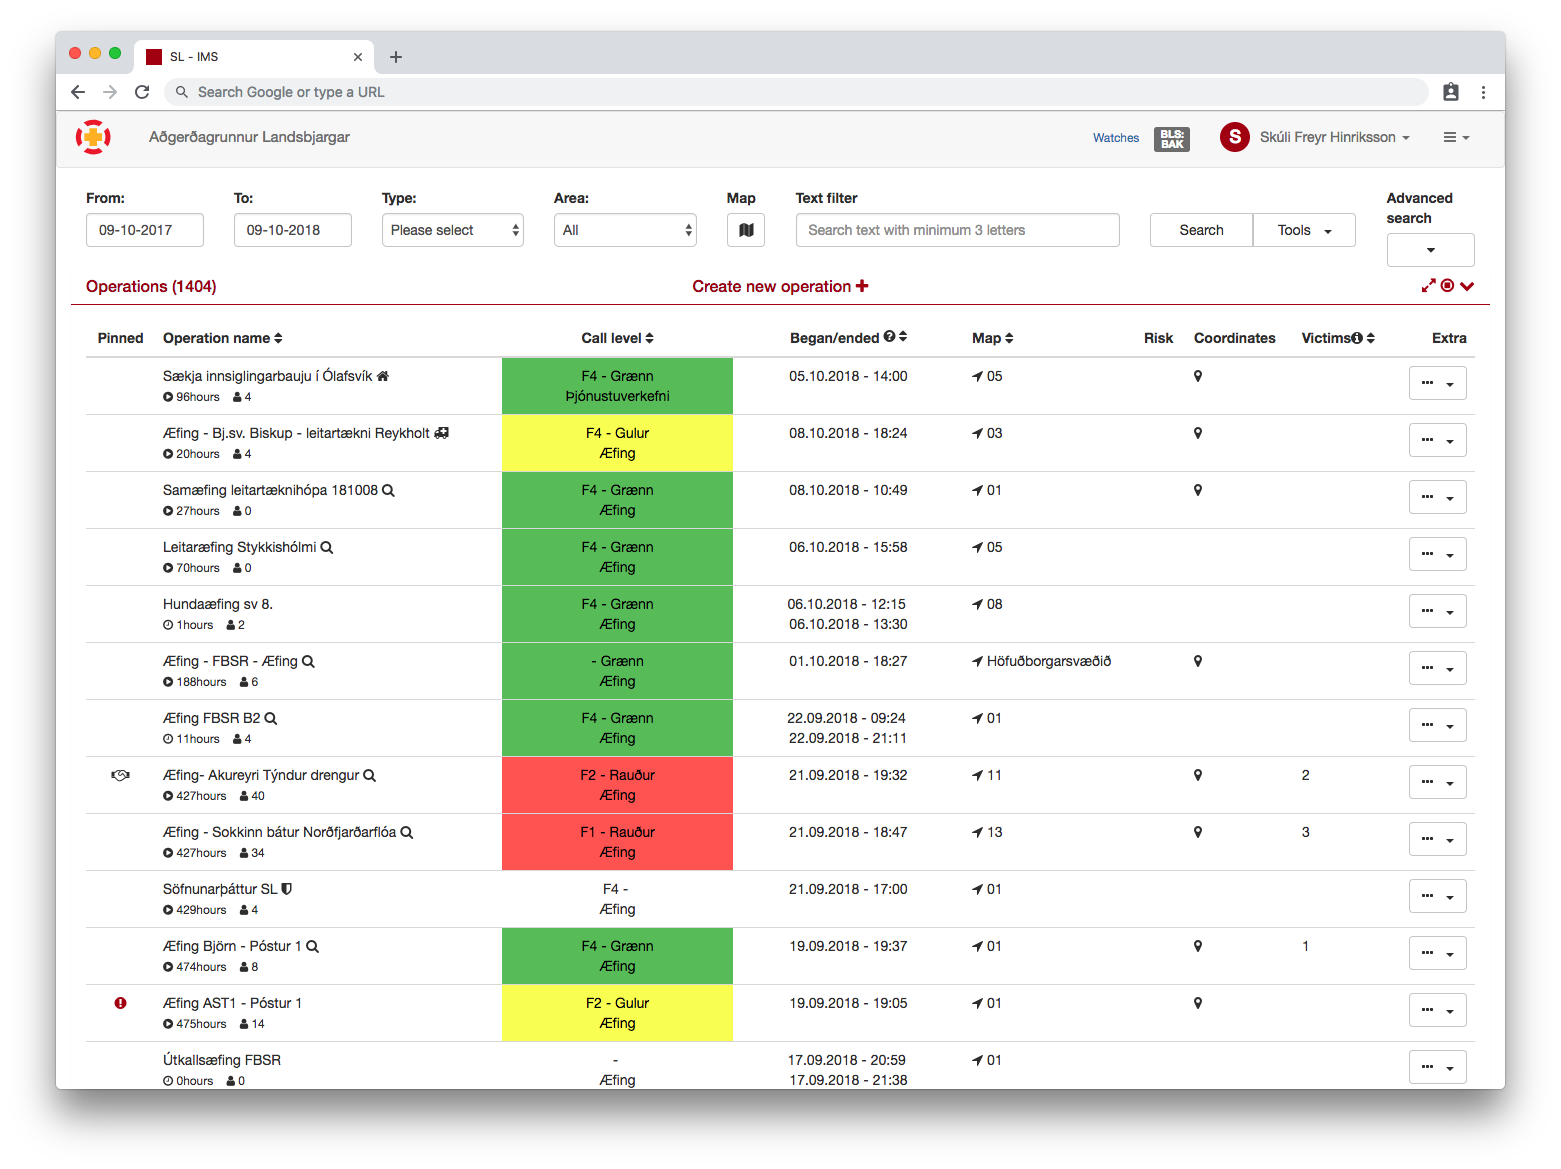Click Aðgerðagrunnur Landsbjargar title
This screenshot has width=1561, height=1169.
pyautogui.click(x=249, y=137)
